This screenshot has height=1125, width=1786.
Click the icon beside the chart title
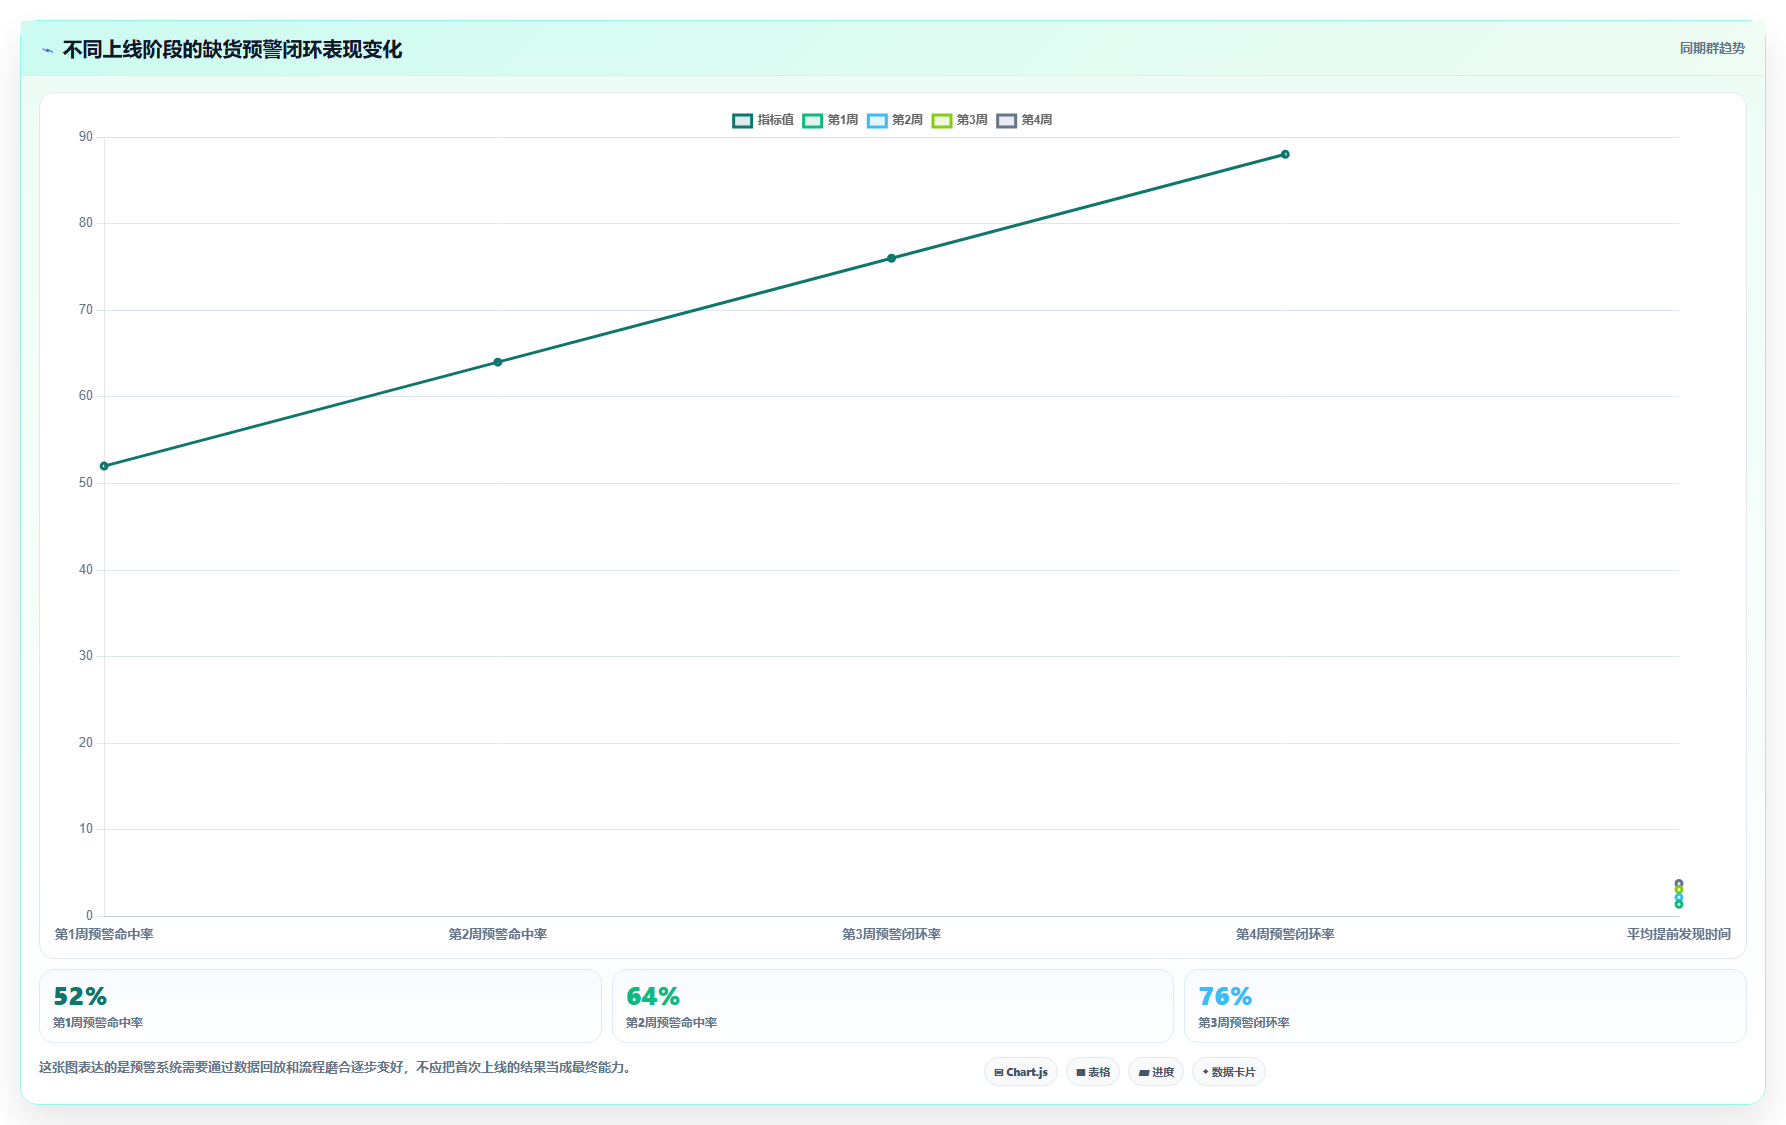click(x=47, y=50)
